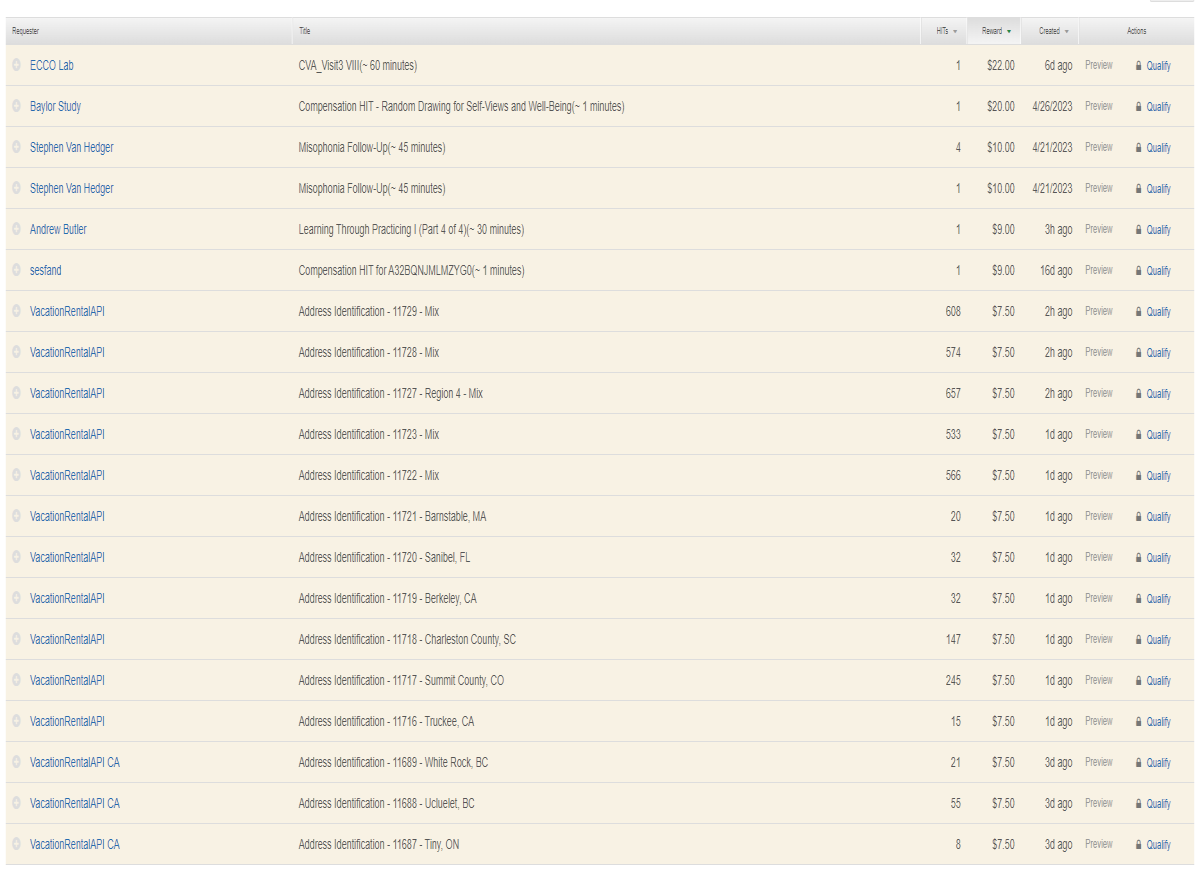
Task: Click lock icon for Address Identification 11723
Action: click(1138, 434)
